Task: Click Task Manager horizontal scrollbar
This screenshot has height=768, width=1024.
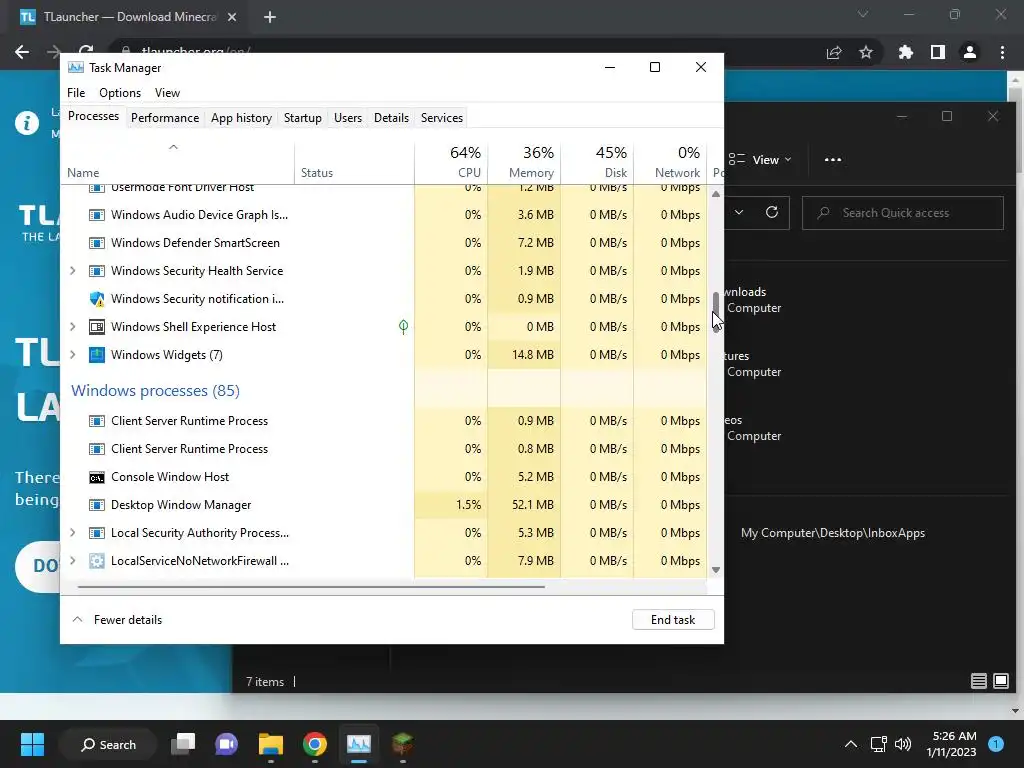Action: [311, 587]
